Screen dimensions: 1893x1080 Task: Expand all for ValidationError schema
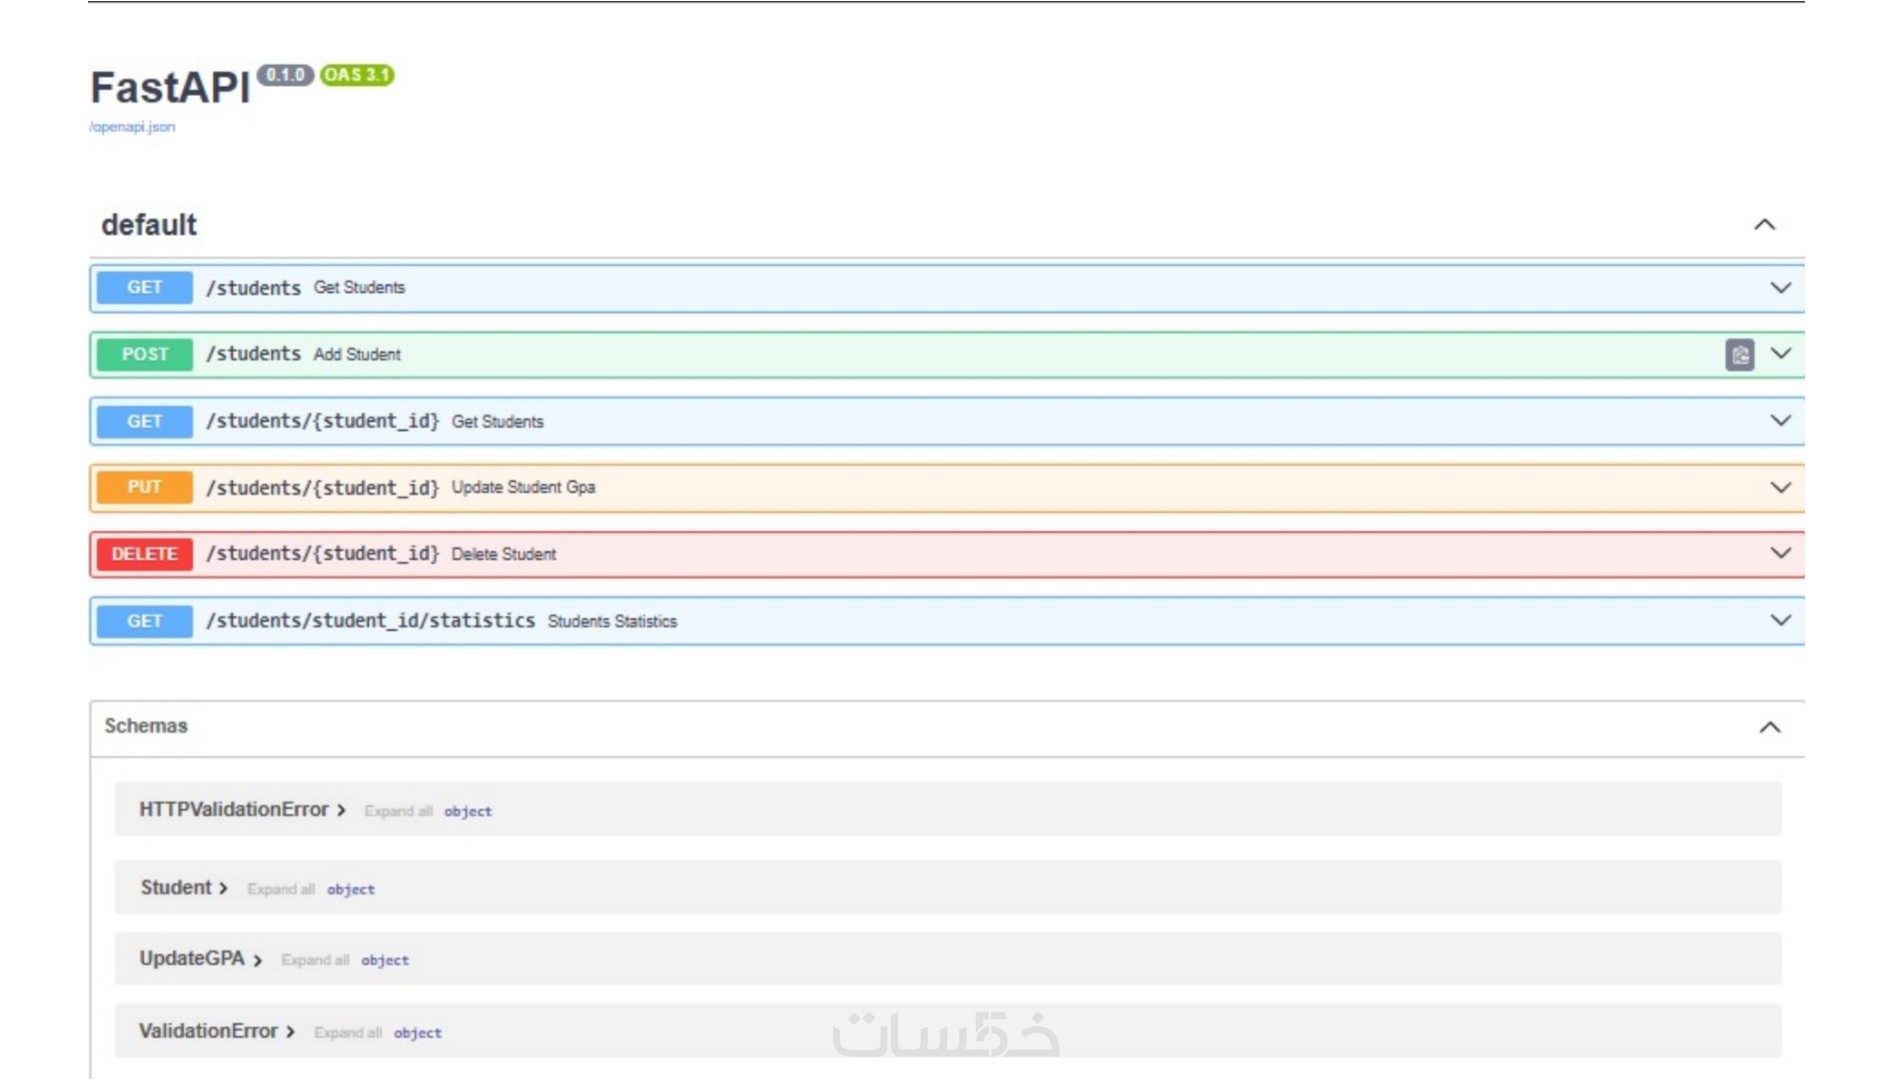coord(348,1033)
